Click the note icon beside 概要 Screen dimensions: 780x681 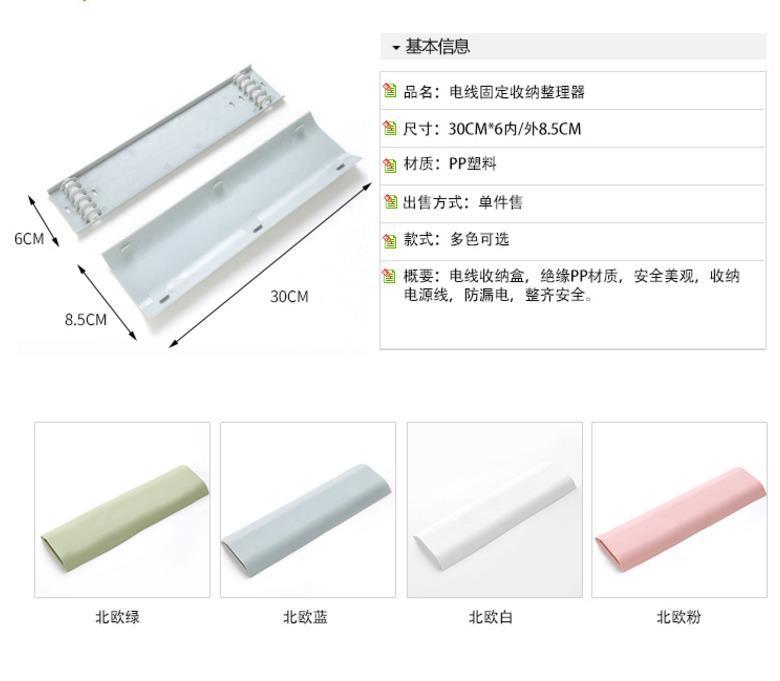pyautogui.click(x=390, y=276)
